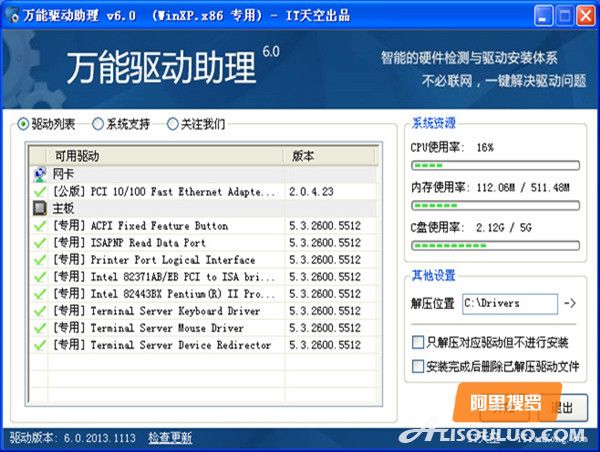This screenshot has height=452, width=600.
Task: Select the Intel 82371AB/EB PCI to ISA row
Action: [204, 277]
